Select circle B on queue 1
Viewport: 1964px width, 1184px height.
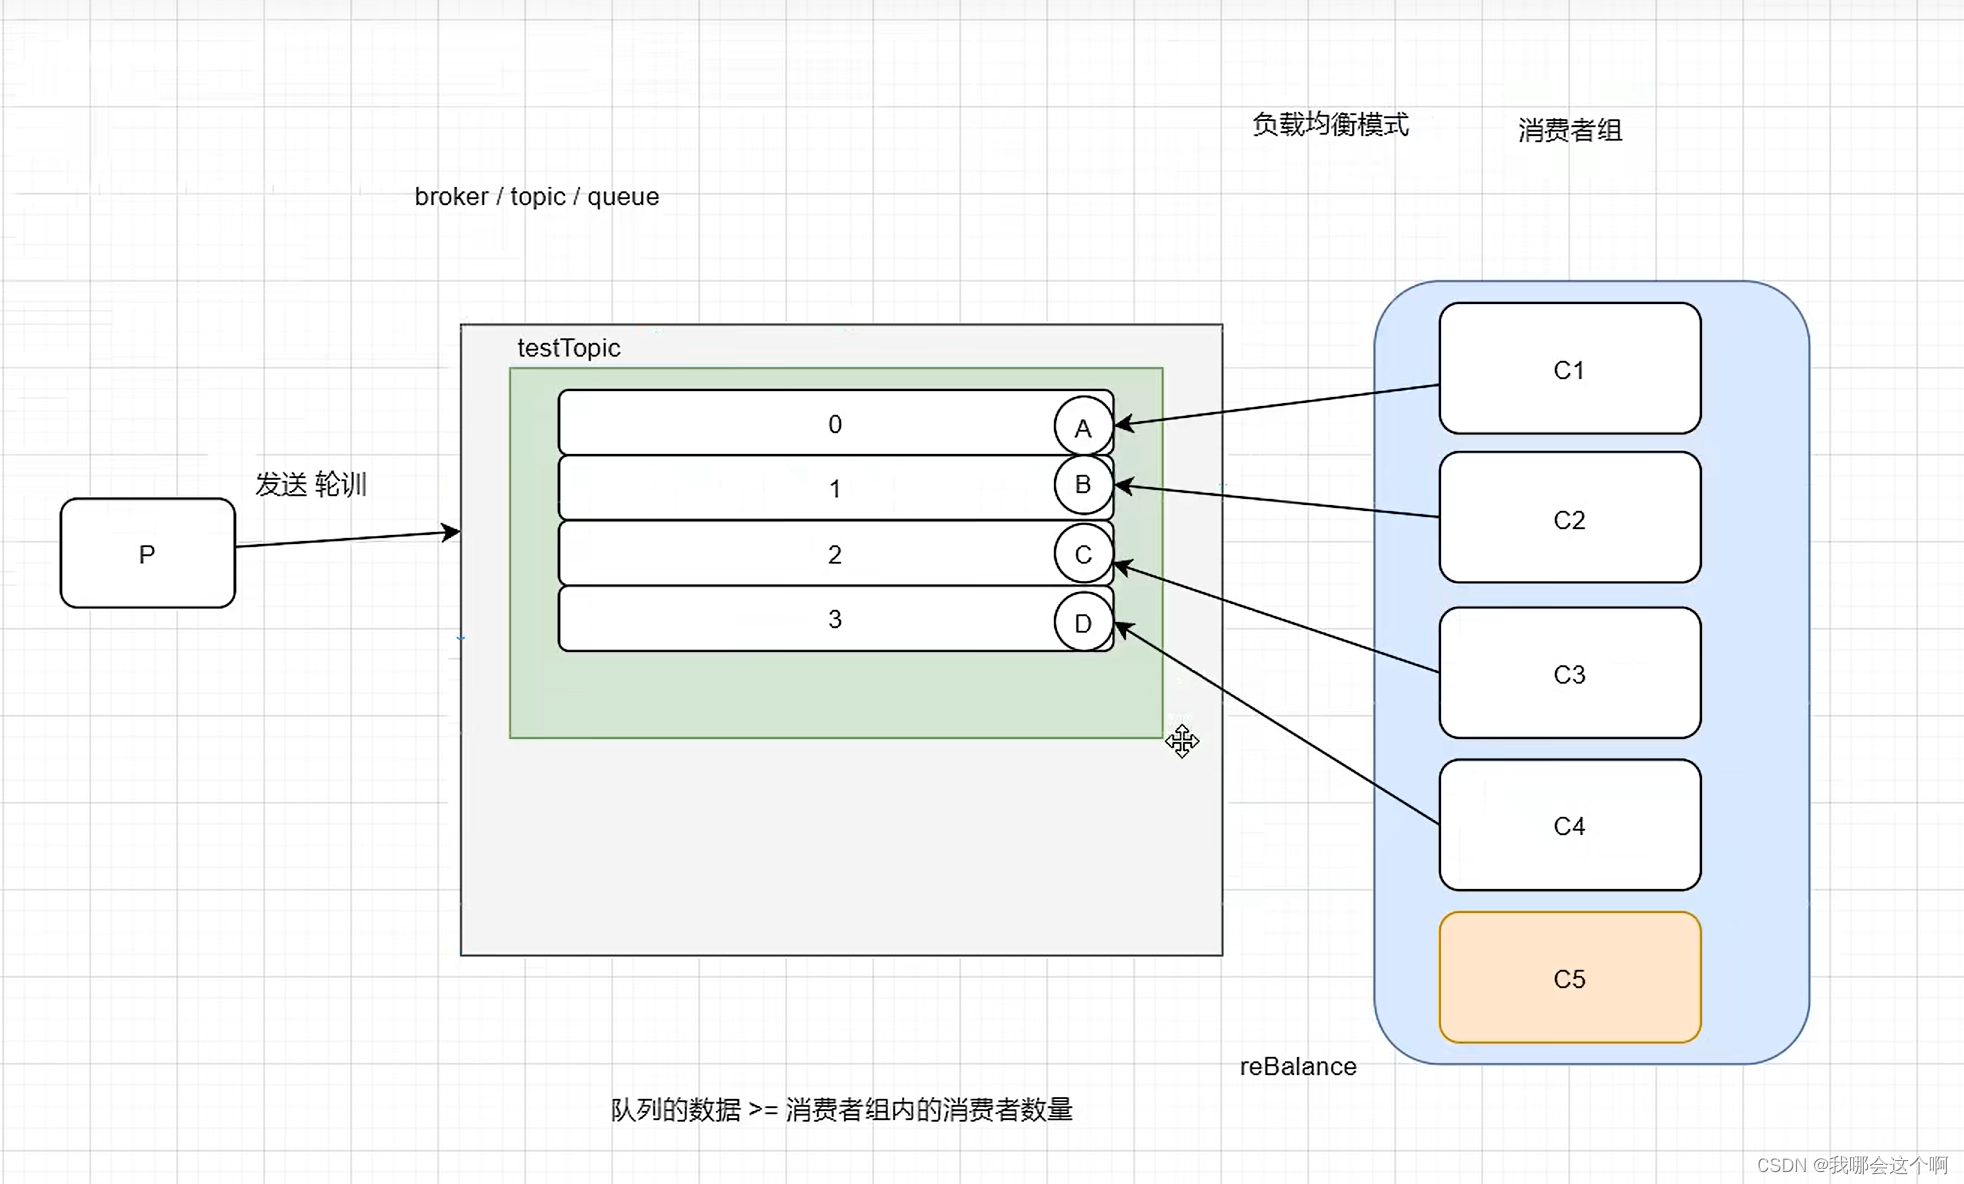[1083, 485]
